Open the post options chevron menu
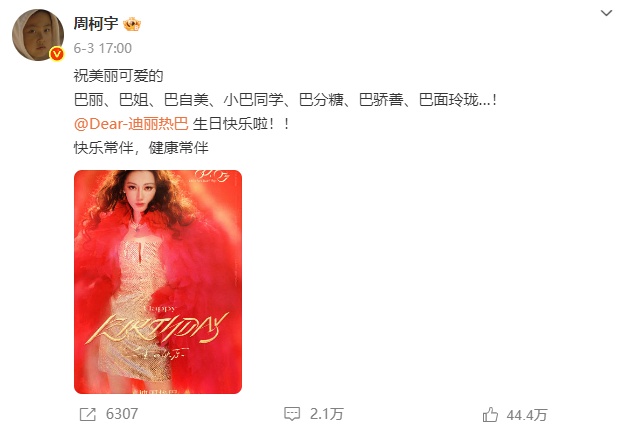Viewport: 630px width, 431px height. pyautogui.click(x=606, y=13)
